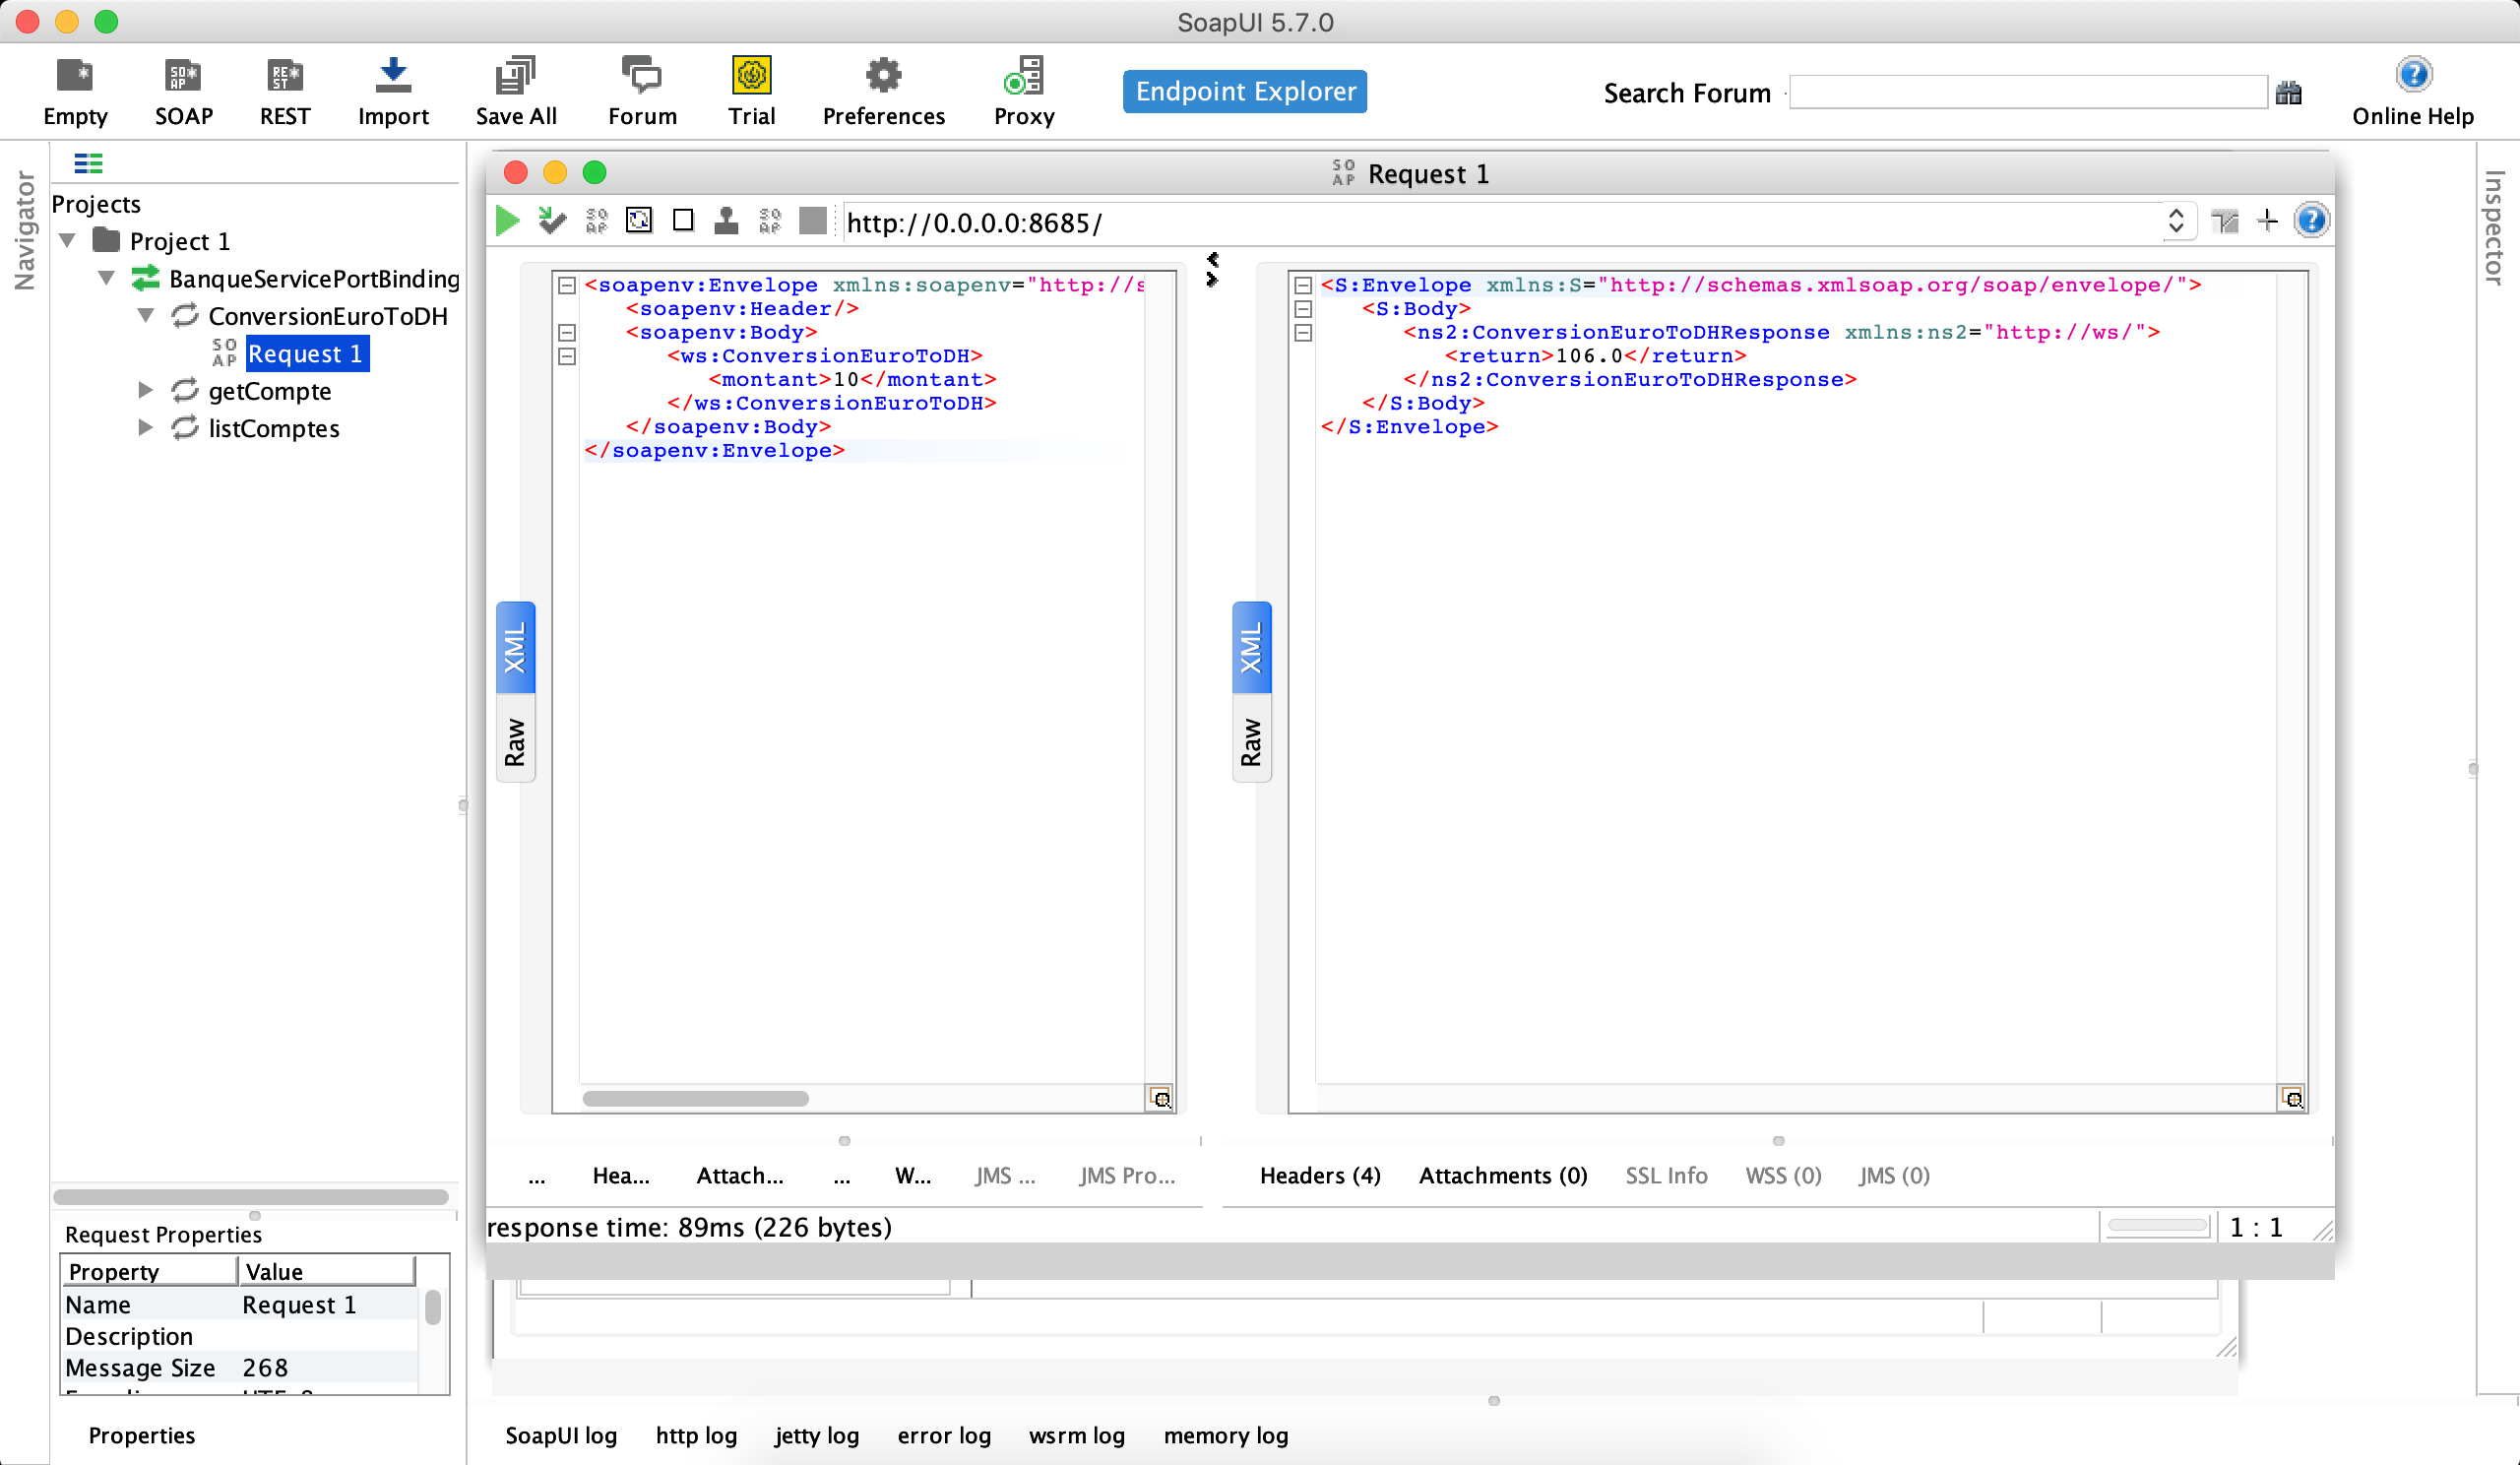
Task: Expand the getCompte operation node
Action: tap(145, 390)
